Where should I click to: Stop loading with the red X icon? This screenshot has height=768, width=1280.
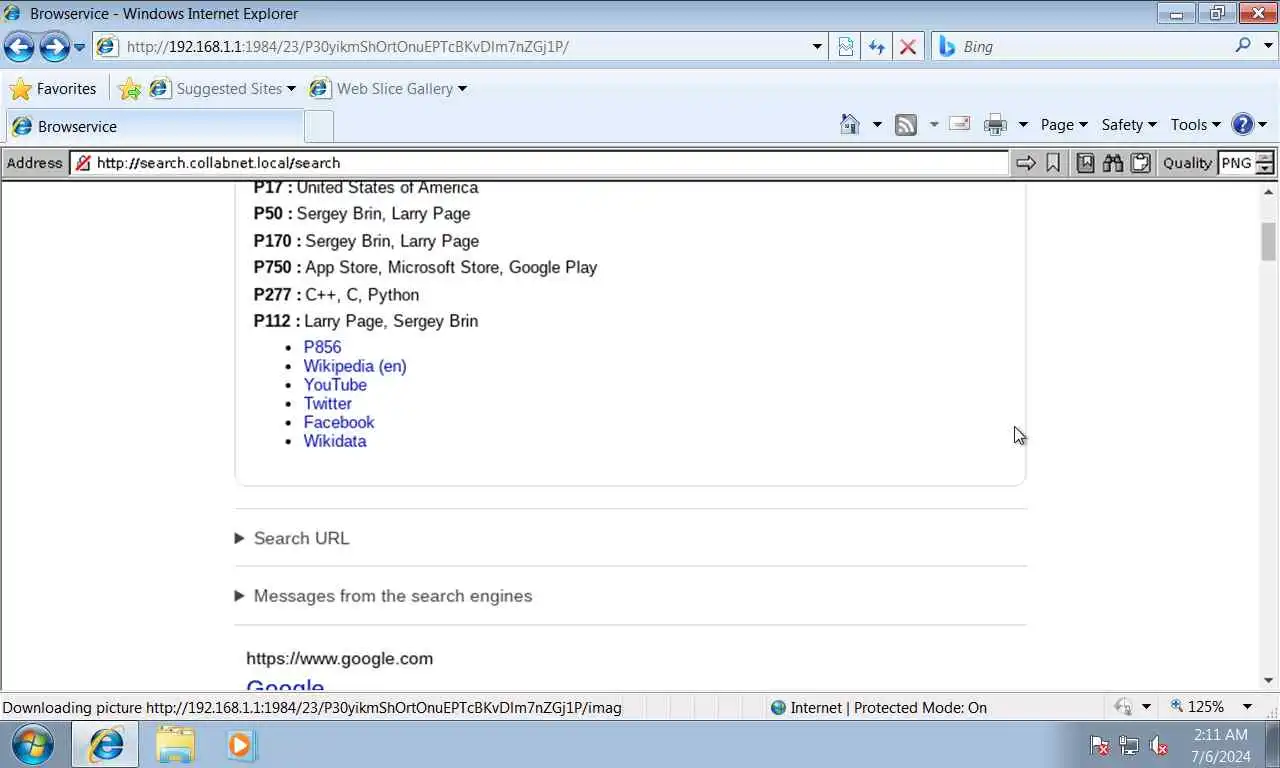tap(907, 46)
